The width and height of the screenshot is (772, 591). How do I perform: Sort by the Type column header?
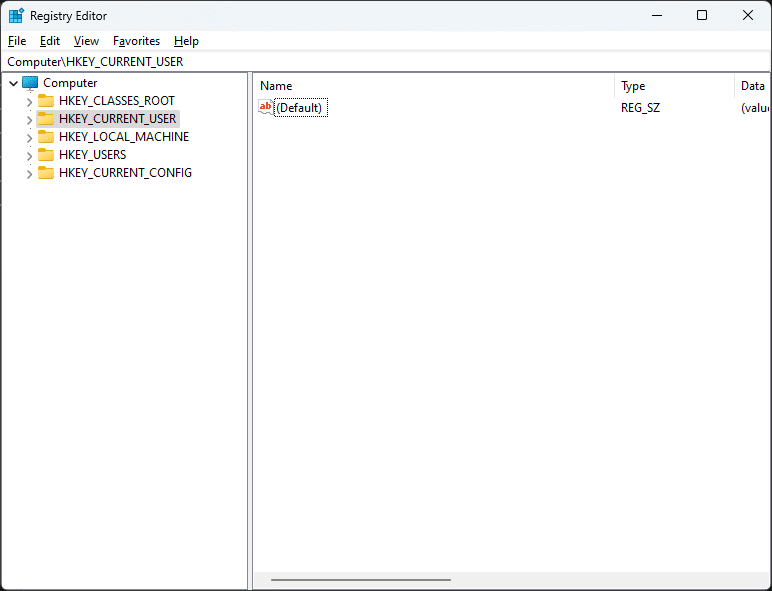pos(675,86)
